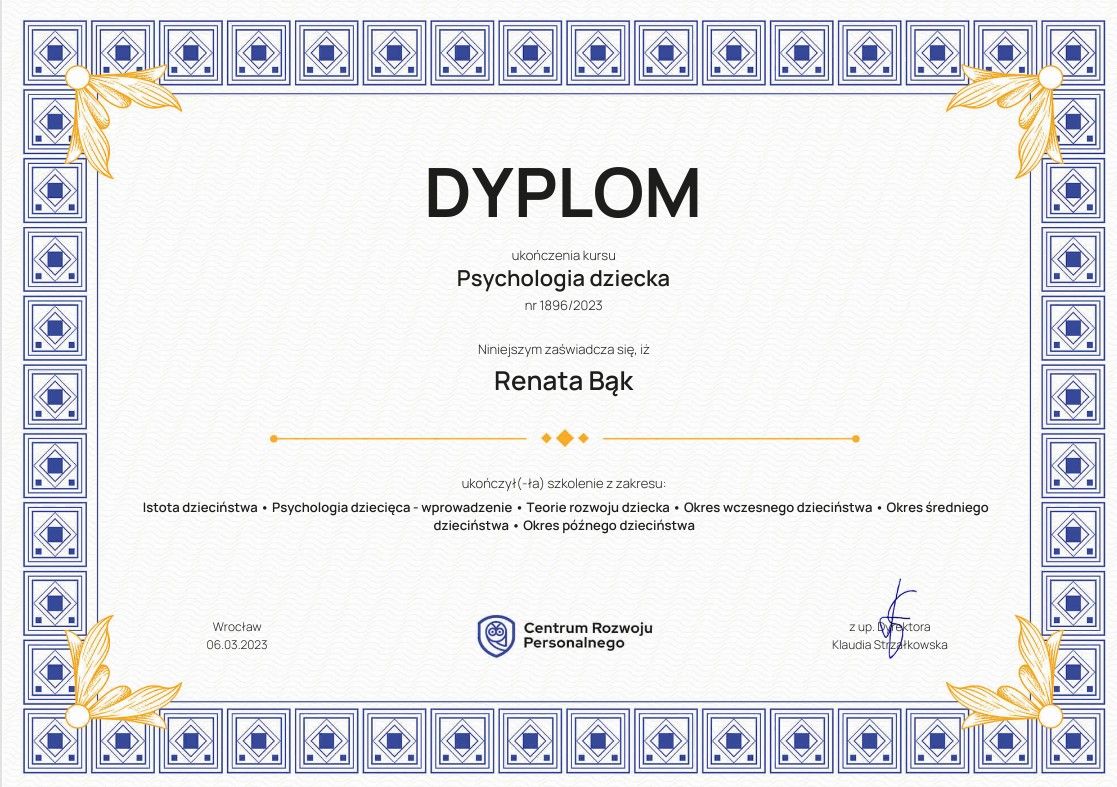Screen dimensions: 1117x787
Task: Select the certificate number 1896/2023
Action: tap(563, 306)
